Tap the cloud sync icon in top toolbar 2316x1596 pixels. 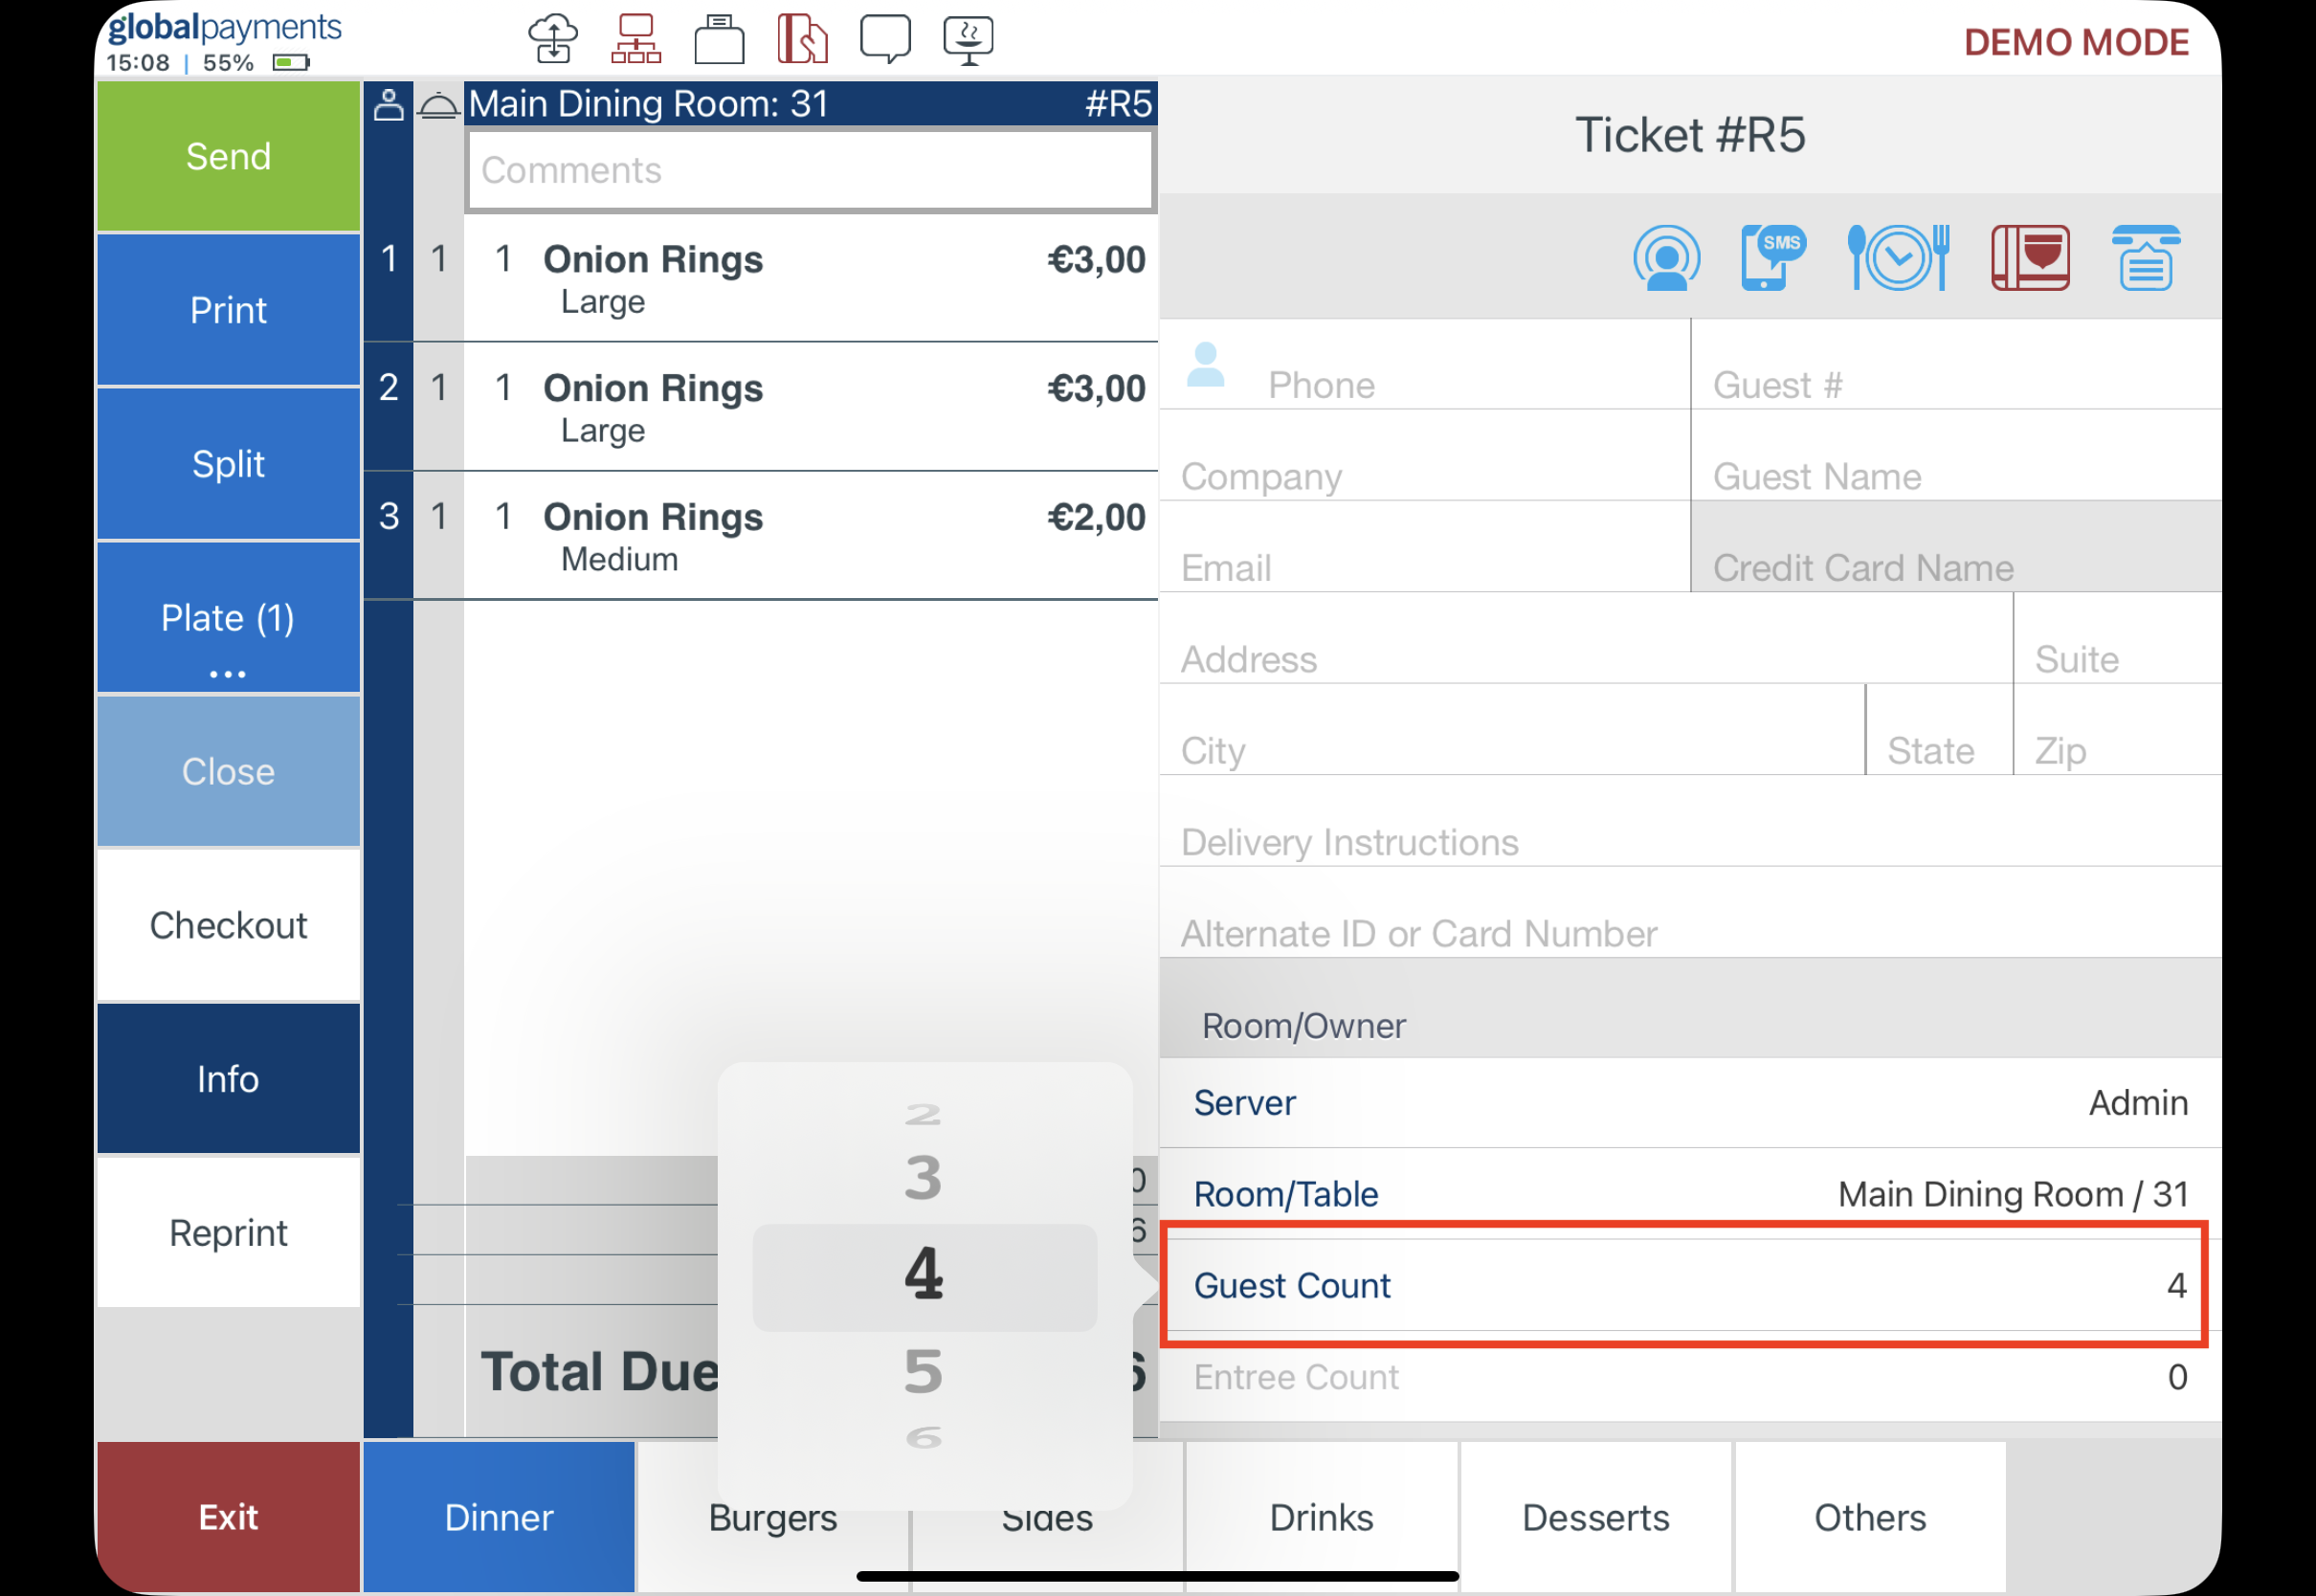[553, 40]
